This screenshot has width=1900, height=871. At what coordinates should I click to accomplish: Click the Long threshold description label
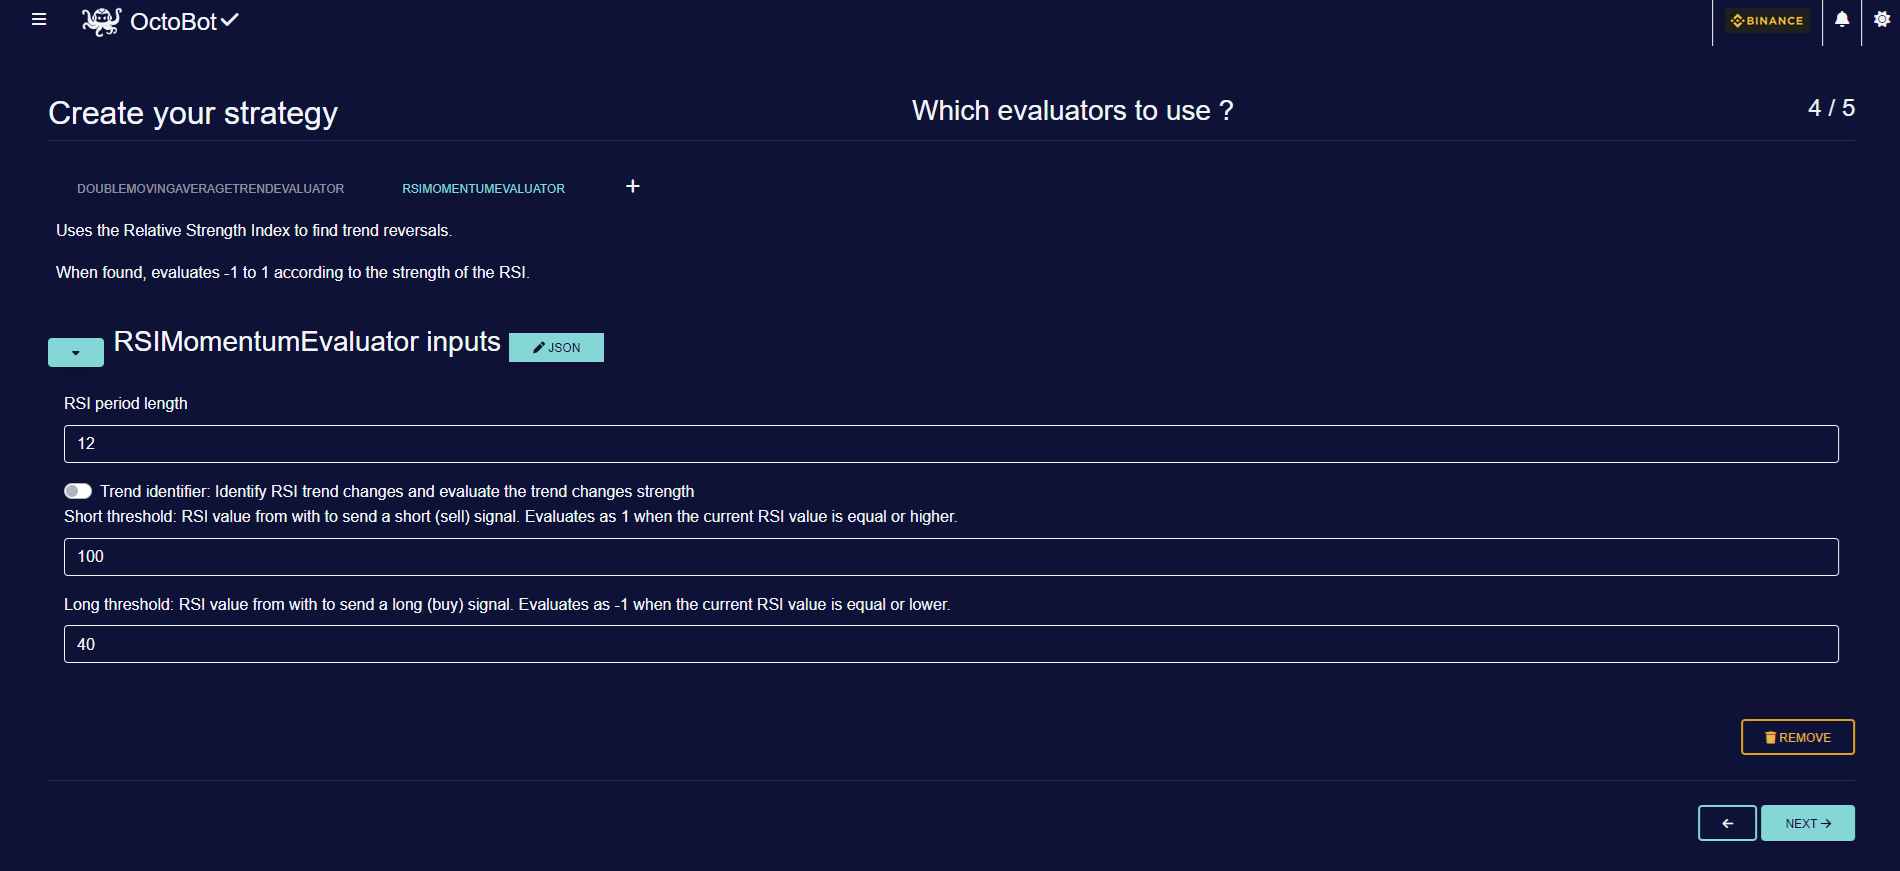click(x=507, y=604)
